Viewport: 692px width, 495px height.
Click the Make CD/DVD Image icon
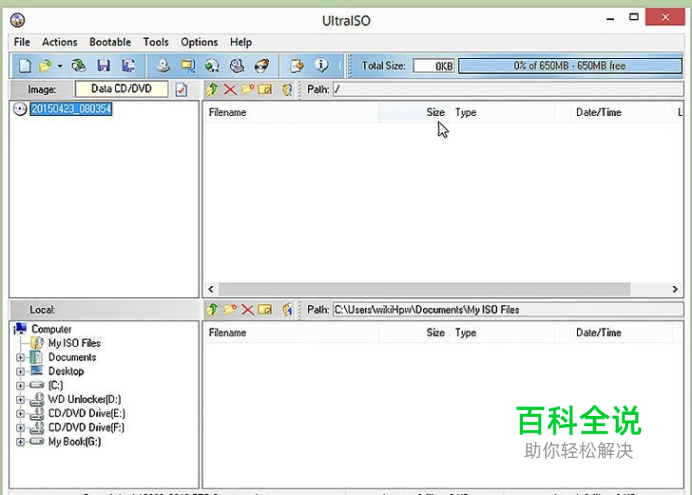tap(163, 66)
